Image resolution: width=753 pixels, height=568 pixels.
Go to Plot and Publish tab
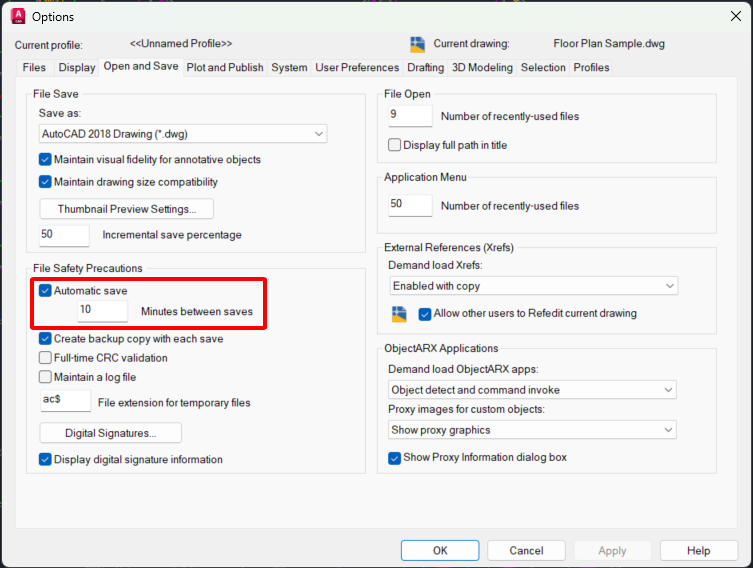tap(225, 68)
